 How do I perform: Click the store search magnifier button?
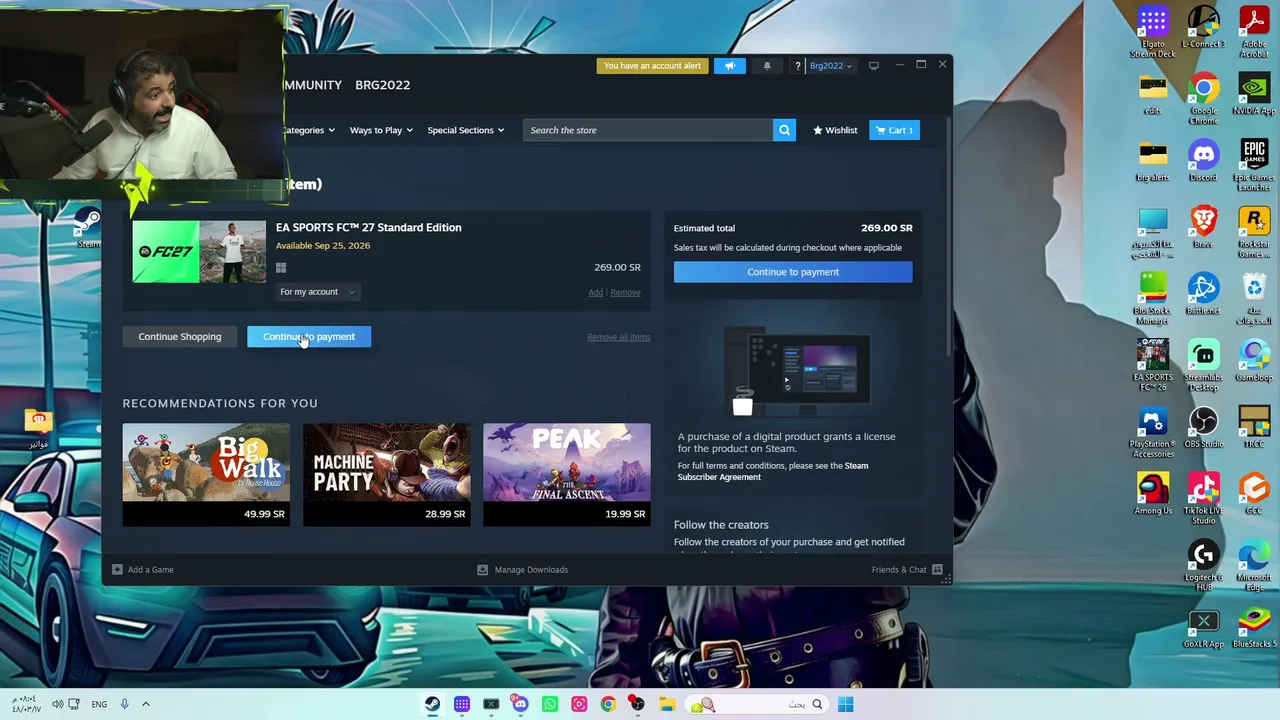[784, 130]
